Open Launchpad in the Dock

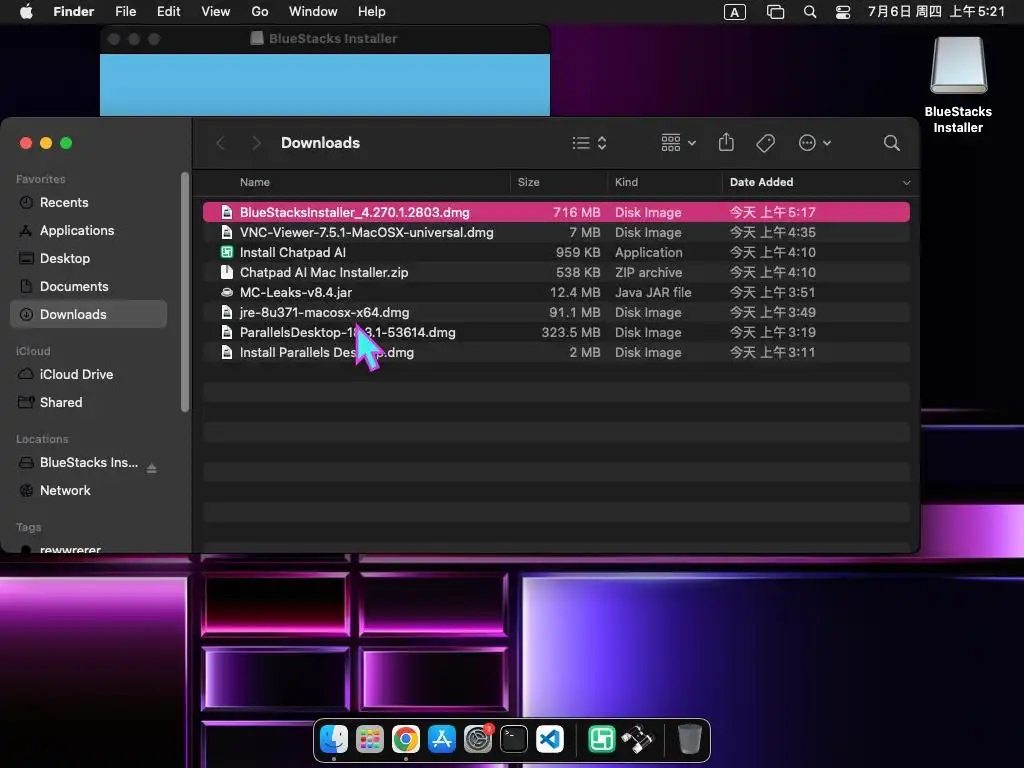tap(370, 739)
